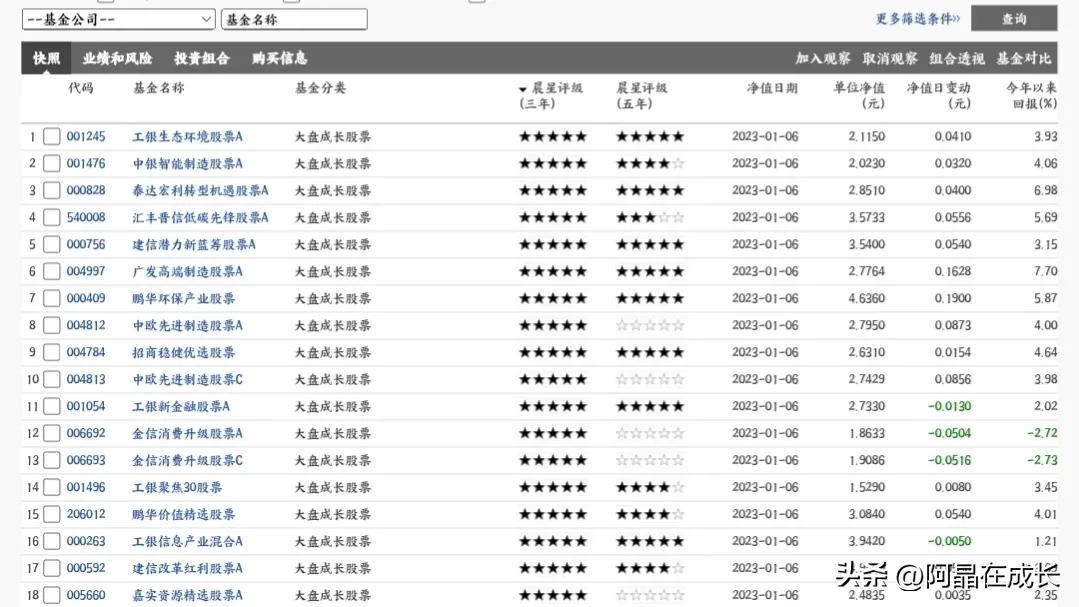Screen dimensions: 1079x607
Task: Open fund link 鹏华环保产业股票
Action: pos(184,298)
